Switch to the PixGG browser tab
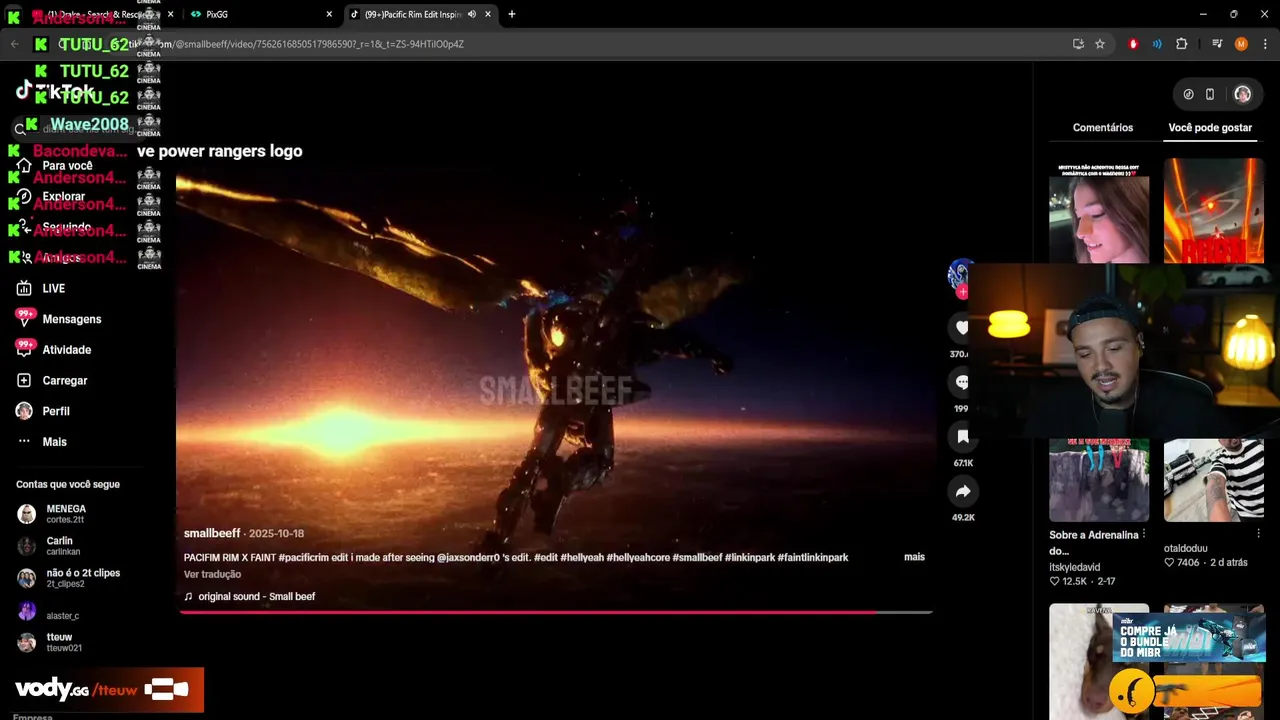This screenshot has width=1280, height=720. [x=260, y=14]
